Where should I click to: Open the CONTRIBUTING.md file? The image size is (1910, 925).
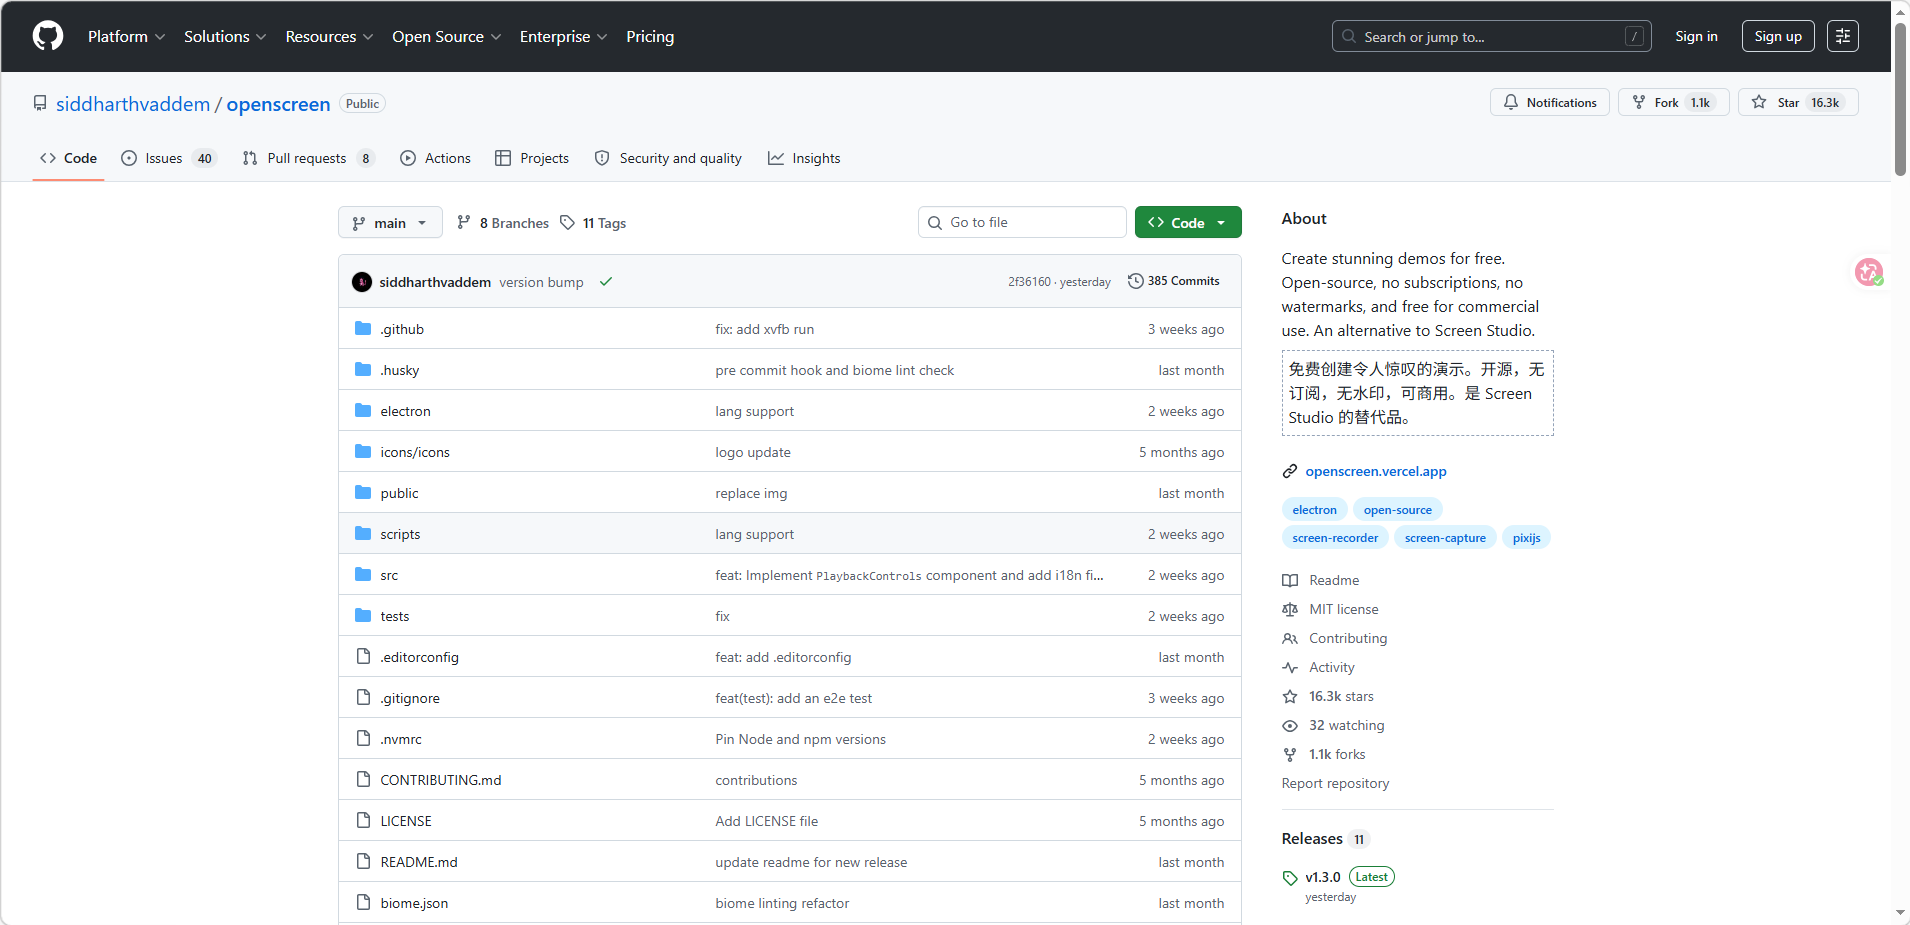pyautogui.click(x=440, y=780)
